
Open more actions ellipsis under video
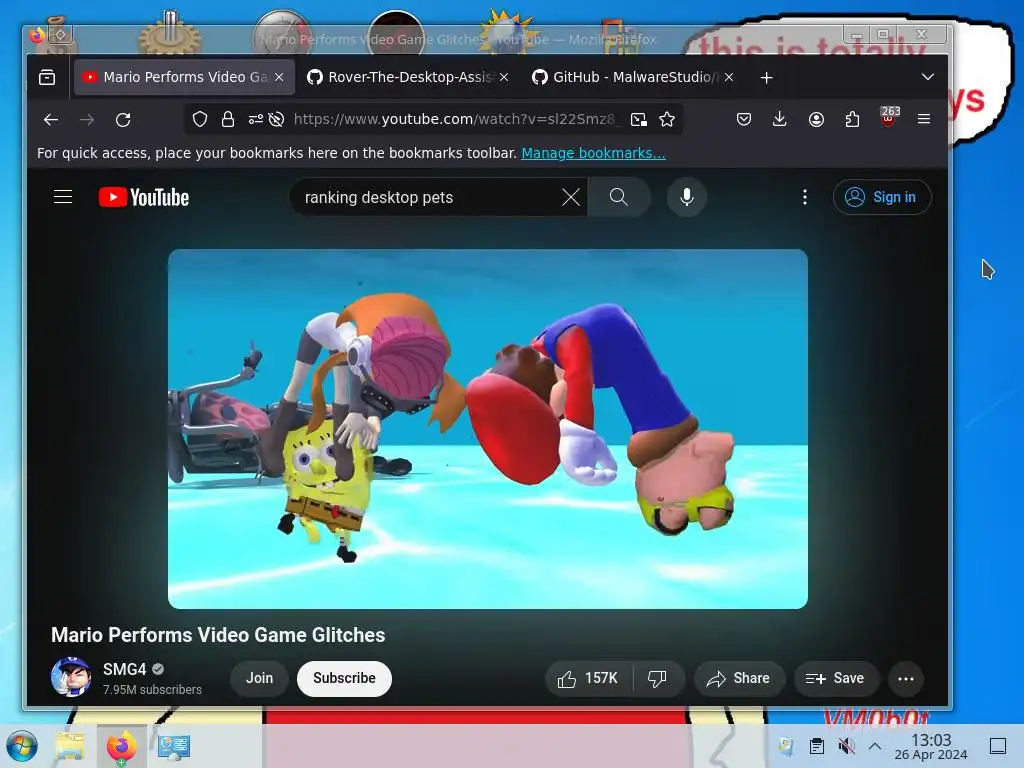906,679
